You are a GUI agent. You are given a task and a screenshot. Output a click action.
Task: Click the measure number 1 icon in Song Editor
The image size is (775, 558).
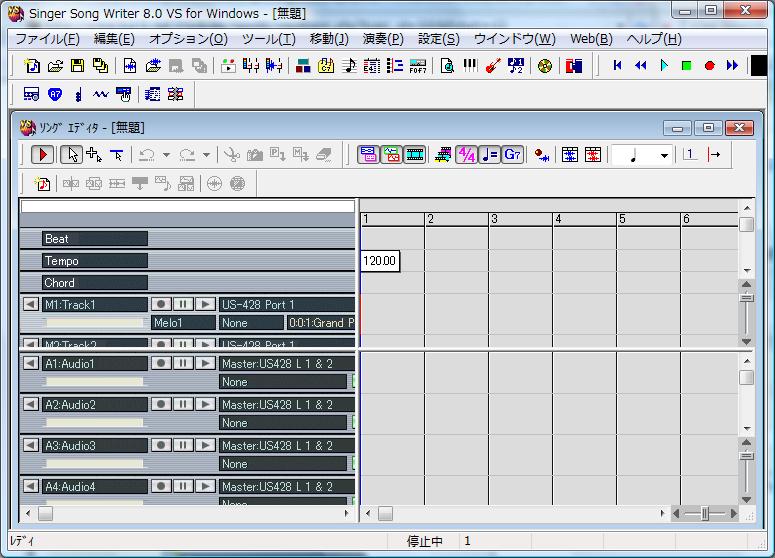click(690, 155)
